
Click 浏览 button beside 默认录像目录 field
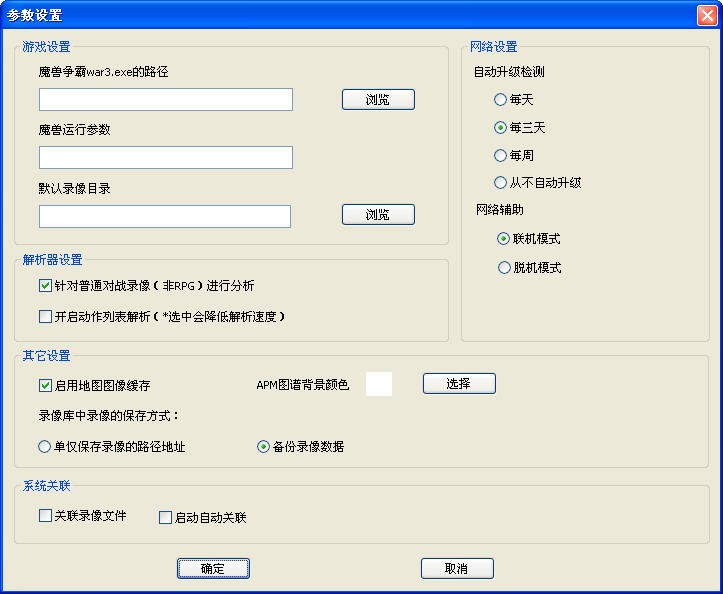tap(378, 214)
